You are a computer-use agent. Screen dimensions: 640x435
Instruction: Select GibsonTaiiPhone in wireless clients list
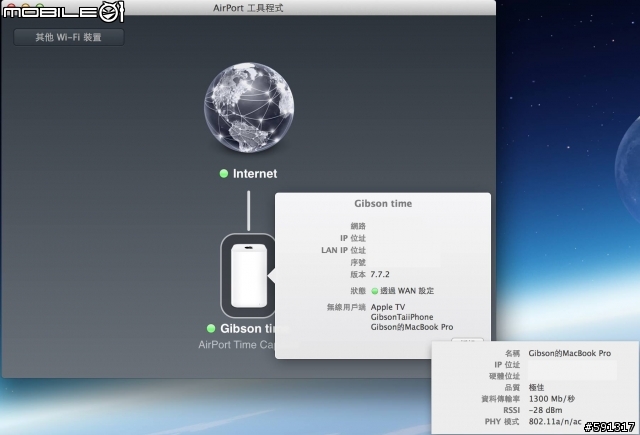pyautogui.click(x=402, y=317)
